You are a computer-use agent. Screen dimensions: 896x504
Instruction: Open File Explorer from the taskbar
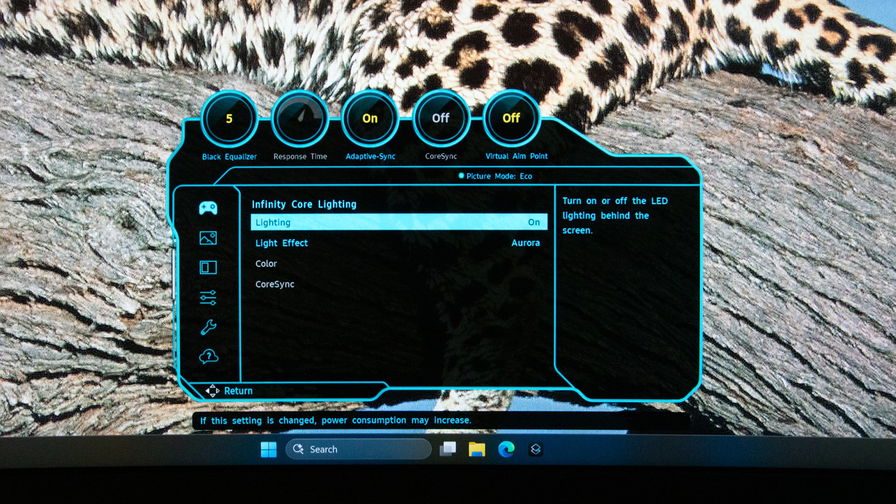477,449
